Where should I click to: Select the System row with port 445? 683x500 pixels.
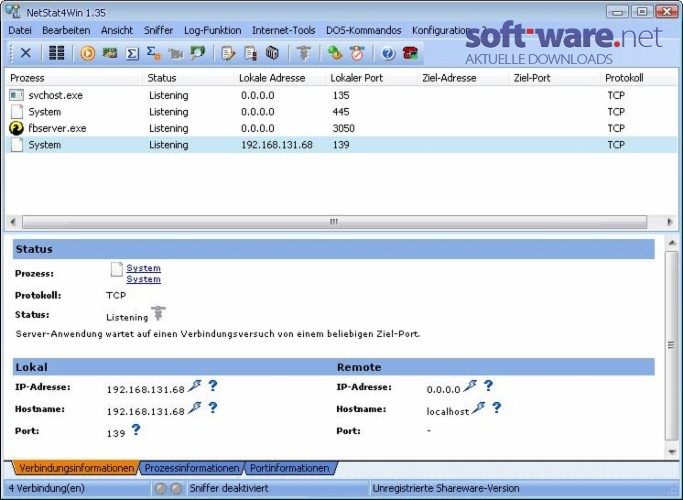pos(342,112)
